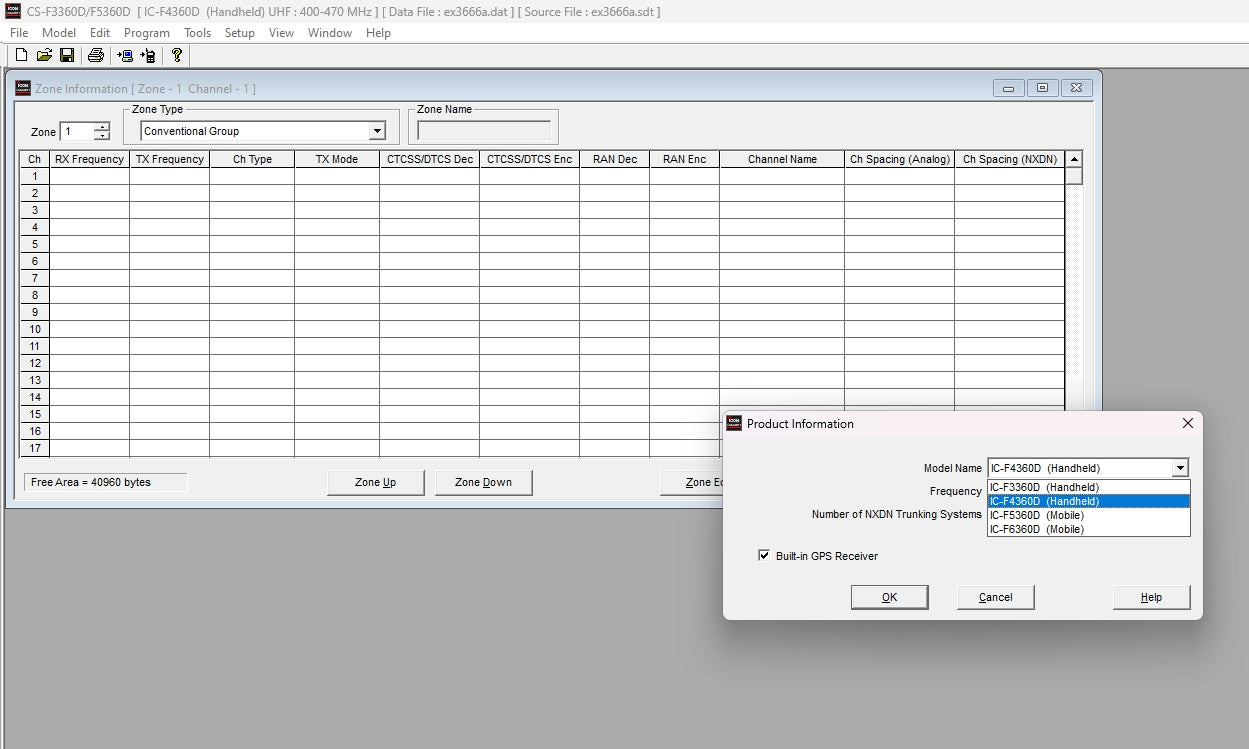1249x749 pixels.
Task: Click the channel table scroll-up arrow
Action: click(1074, 159)
